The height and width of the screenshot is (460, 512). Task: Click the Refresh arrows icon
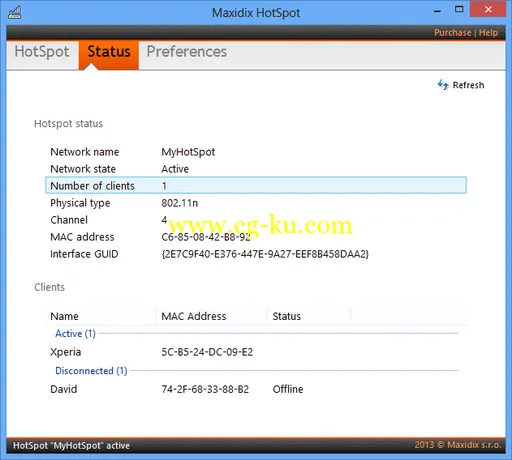click(443, 85)
